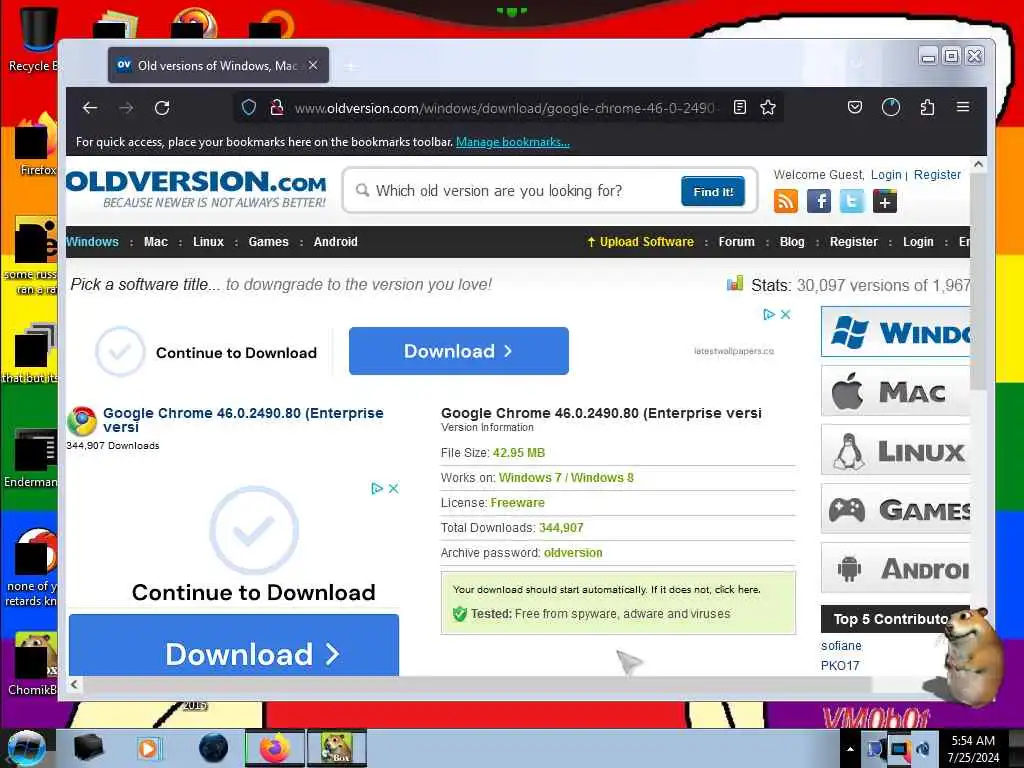
Task: Open tracking protection shield icon
Action: coord(248,107)
